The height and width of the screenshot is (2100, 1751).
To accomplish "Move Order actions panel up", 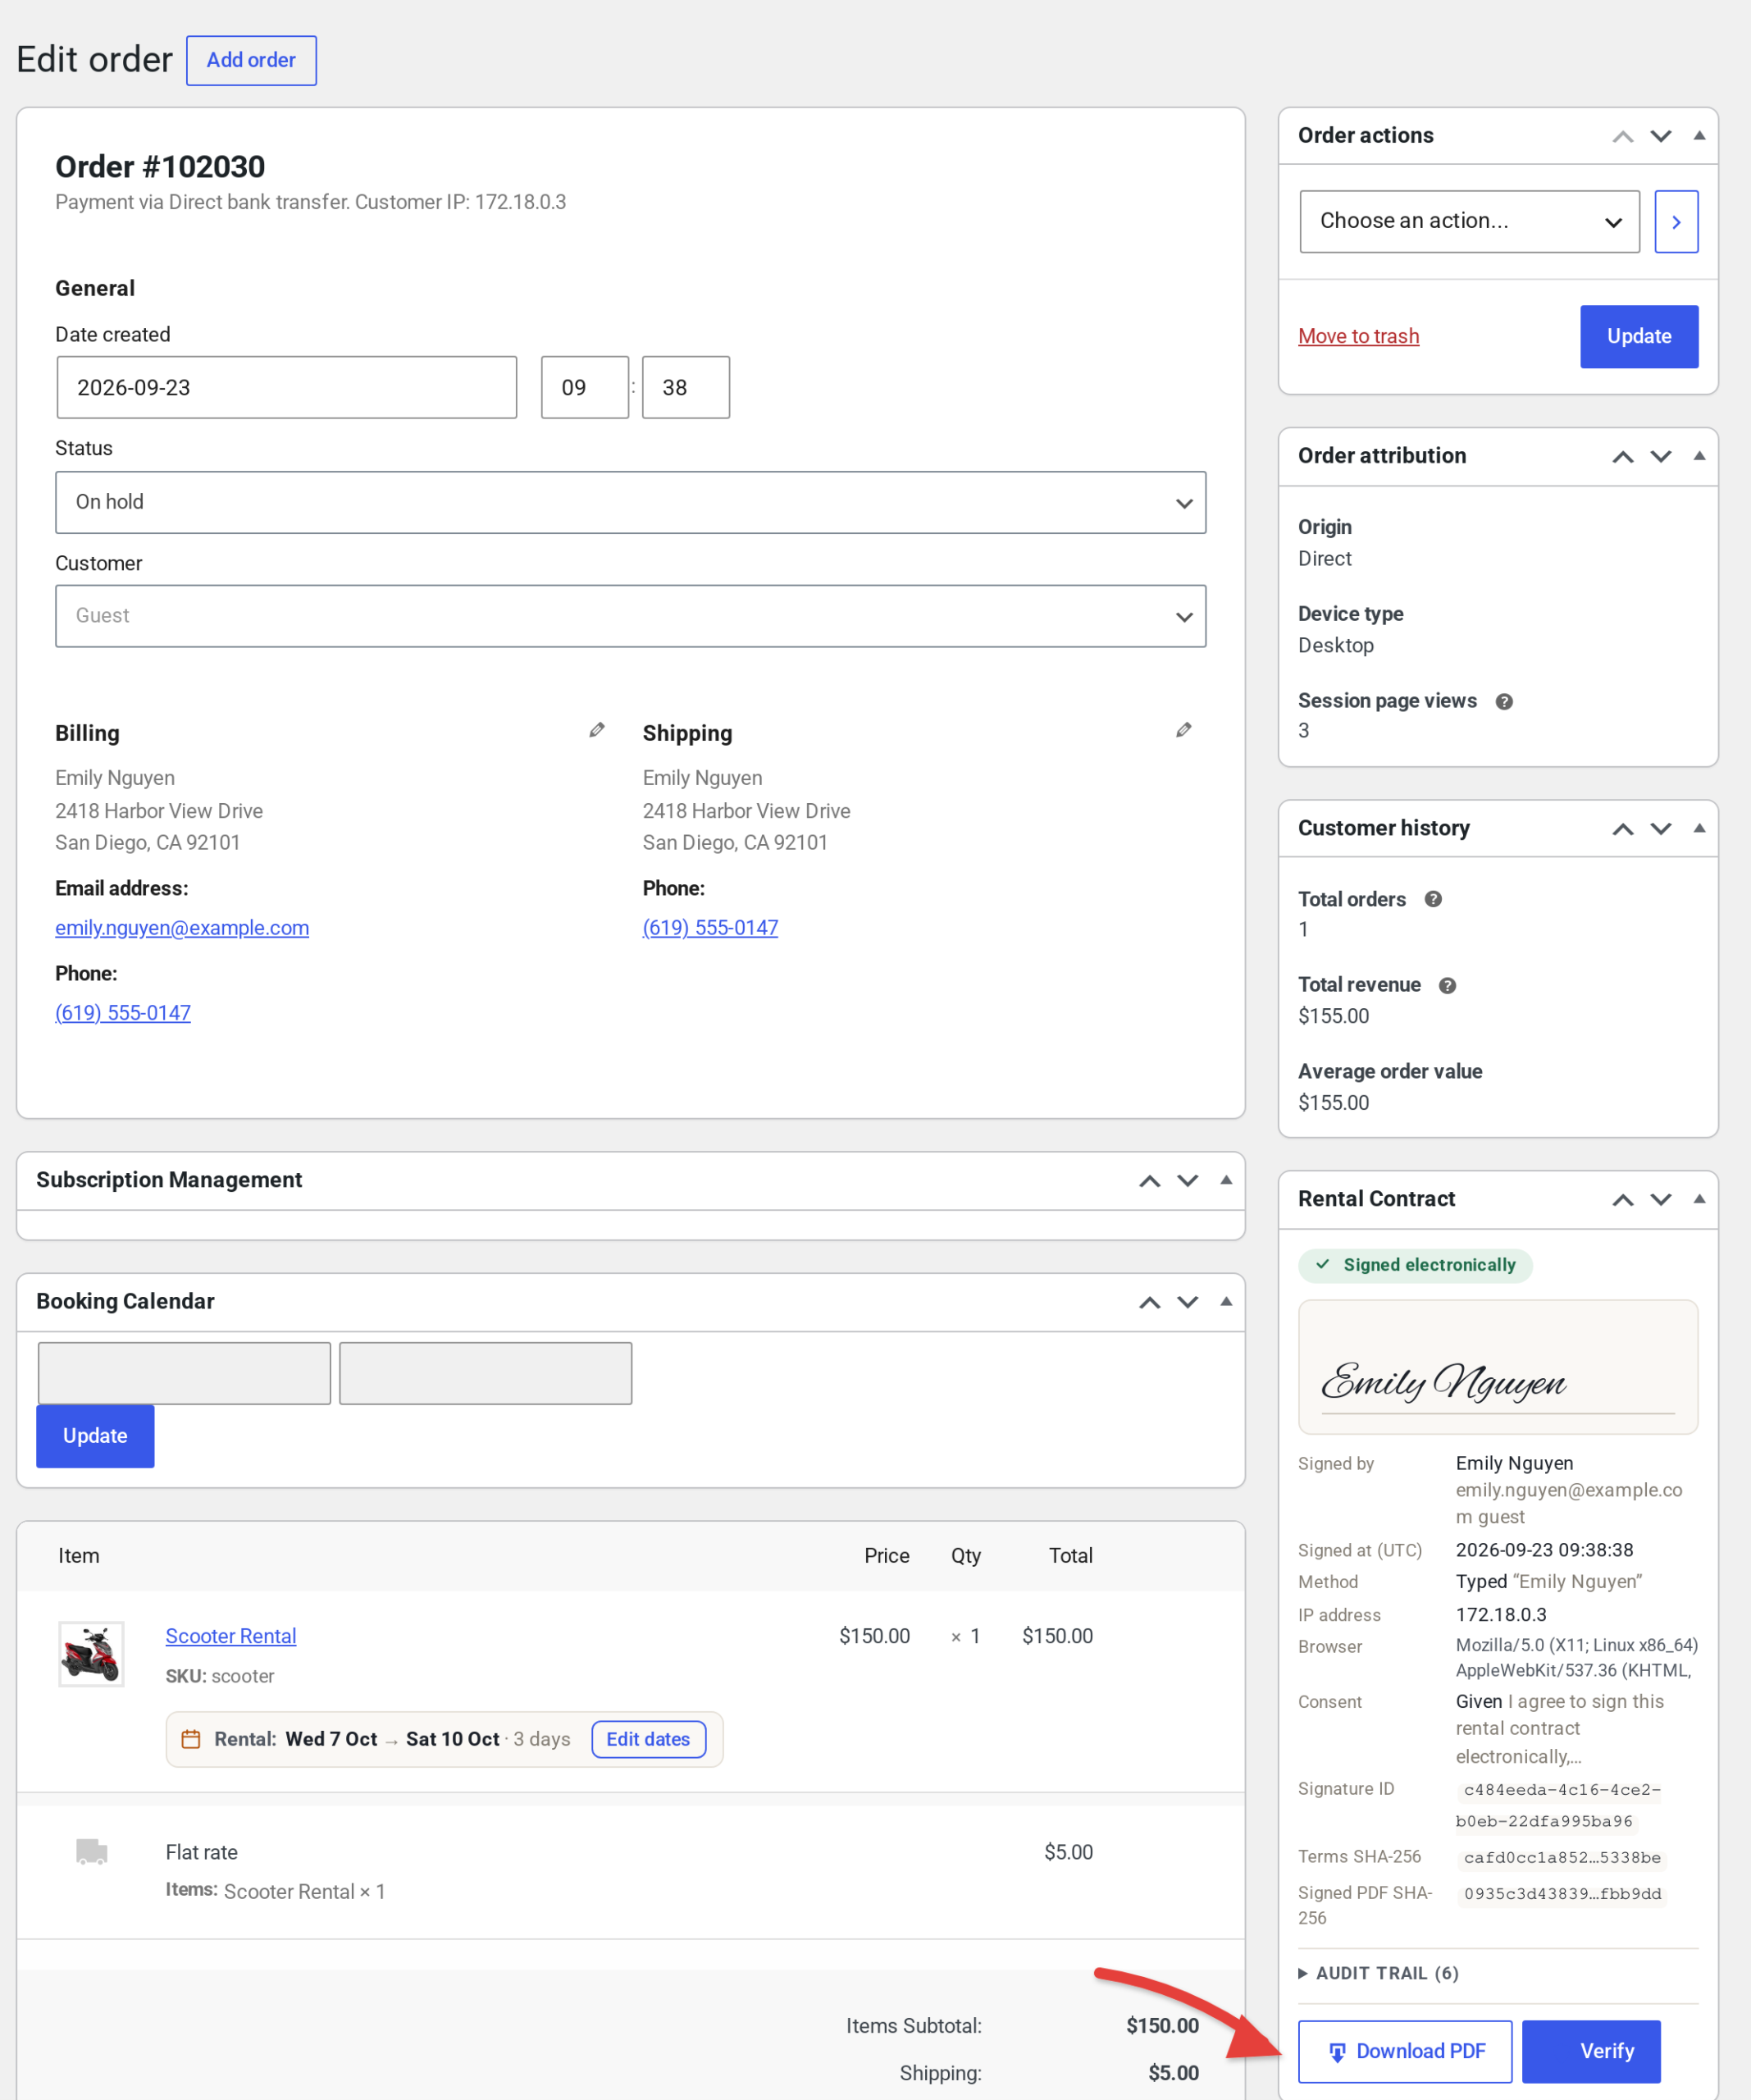I will click(1623, 136).
